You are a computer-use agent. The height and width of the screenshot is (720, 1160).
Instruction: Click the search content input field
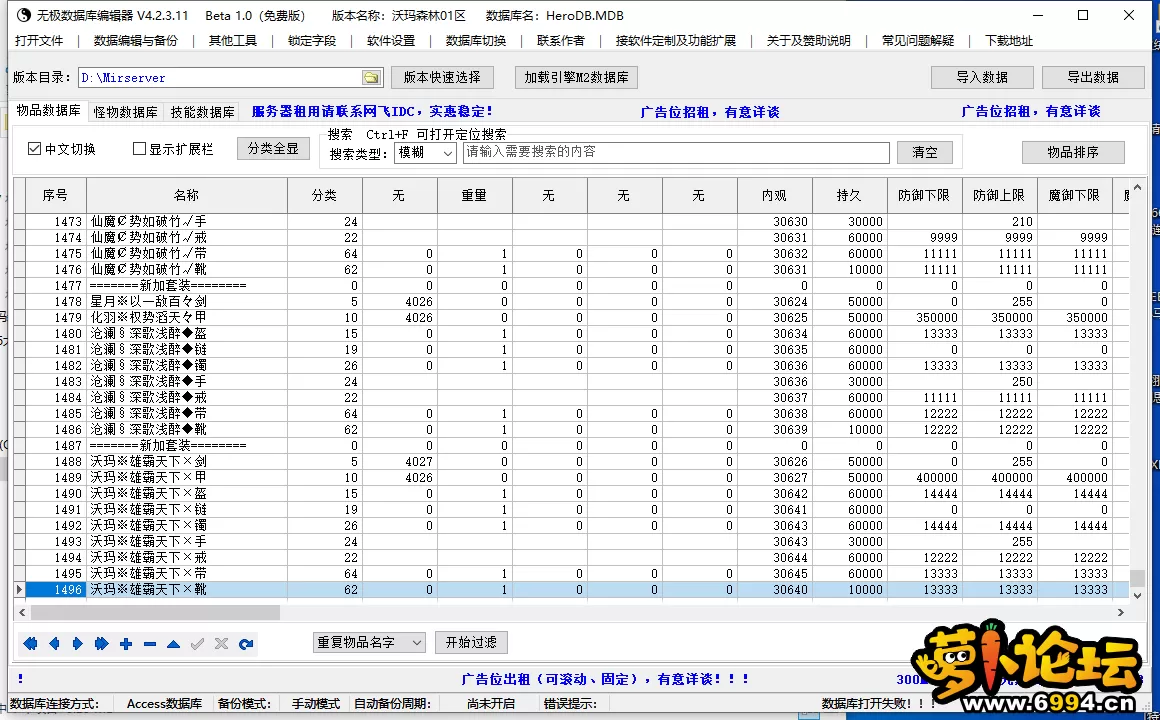pyautogui.click(x=676, y=152)
